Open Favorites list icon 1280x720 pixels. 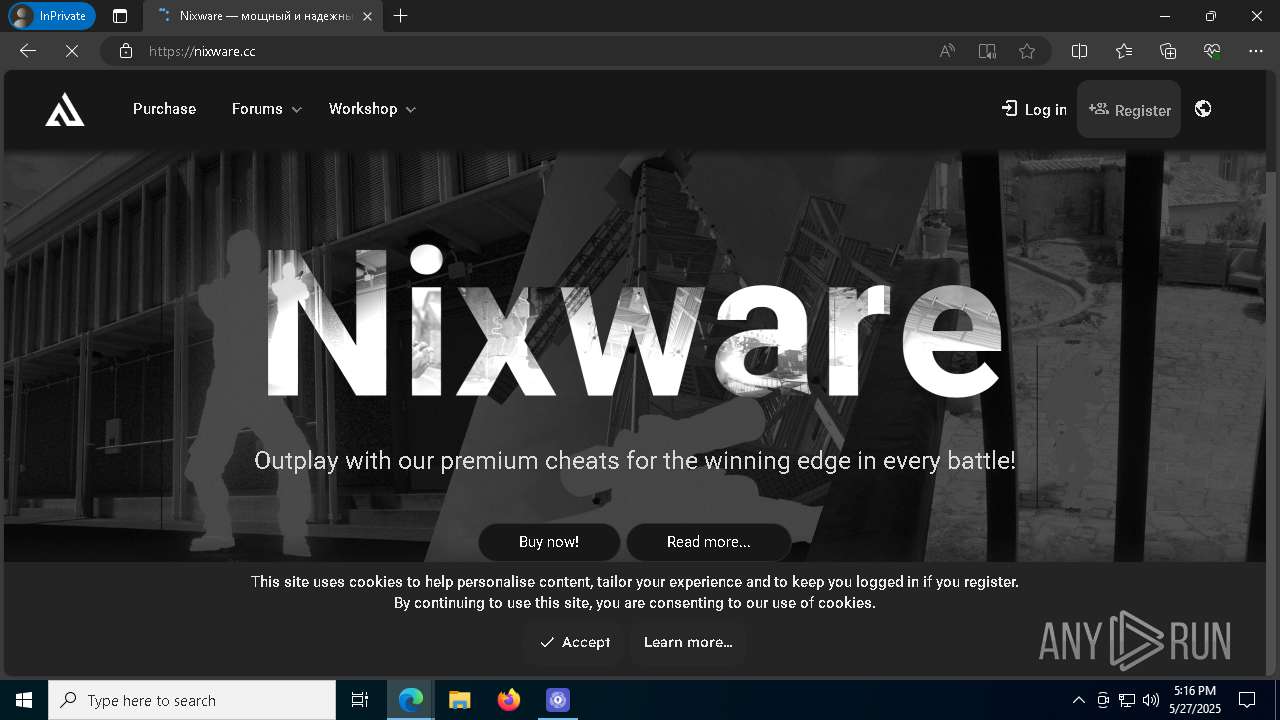click(x=1124, y=51)
